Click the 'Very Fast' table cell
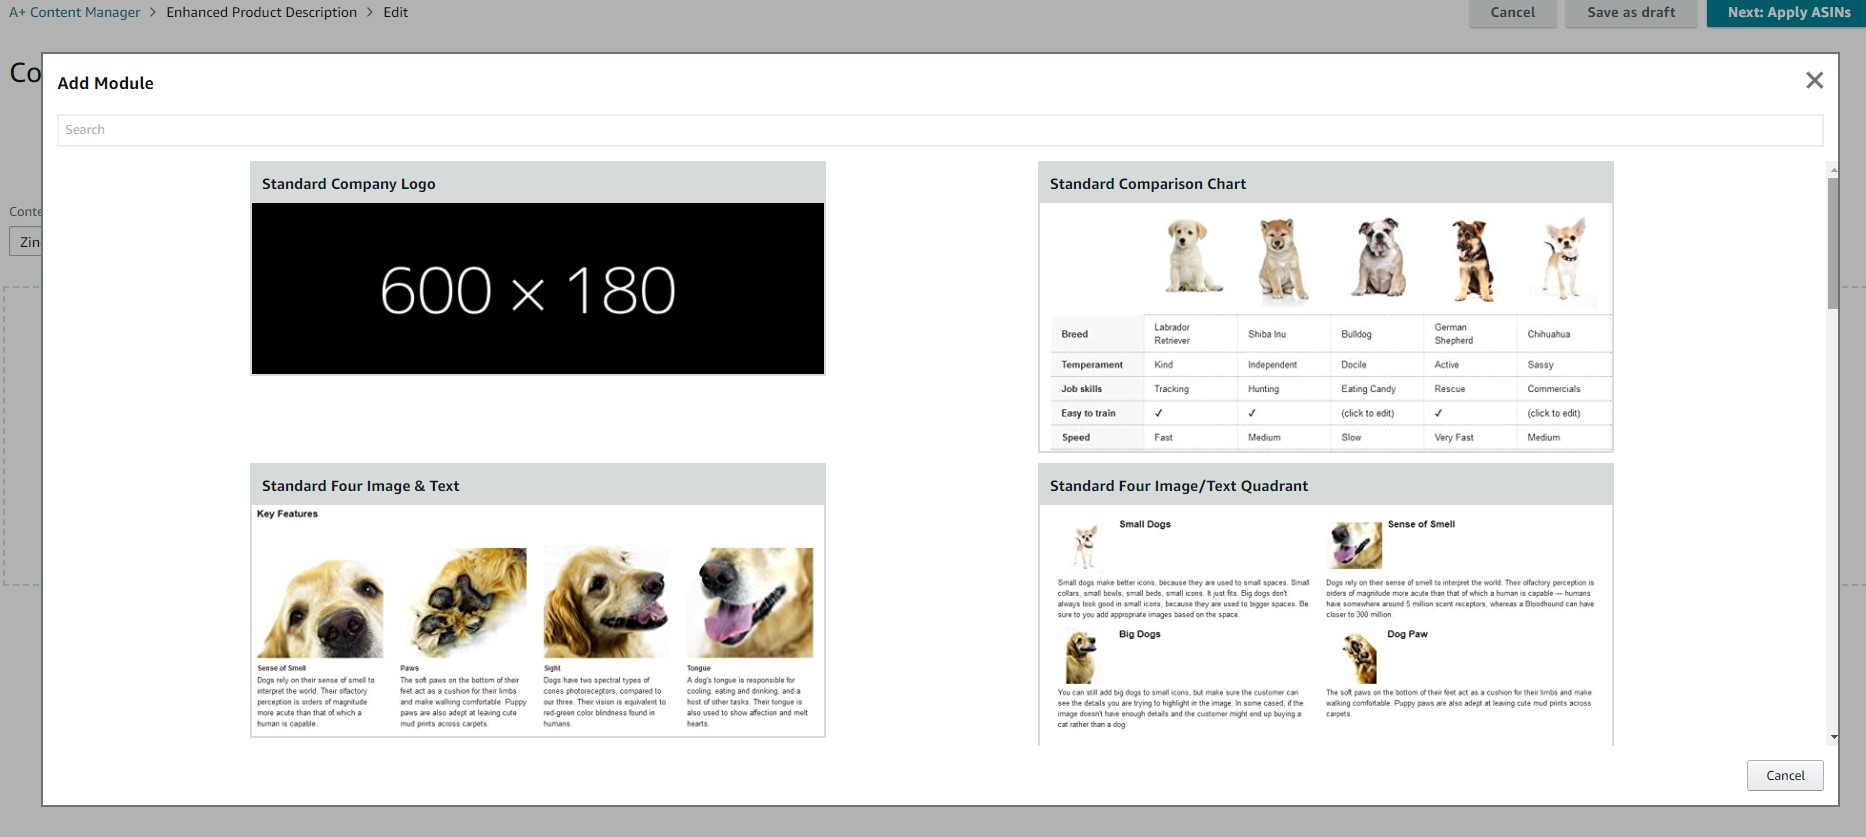Image resolution: width=1866 pixels, height=837 pixels. pos(1454,437)
